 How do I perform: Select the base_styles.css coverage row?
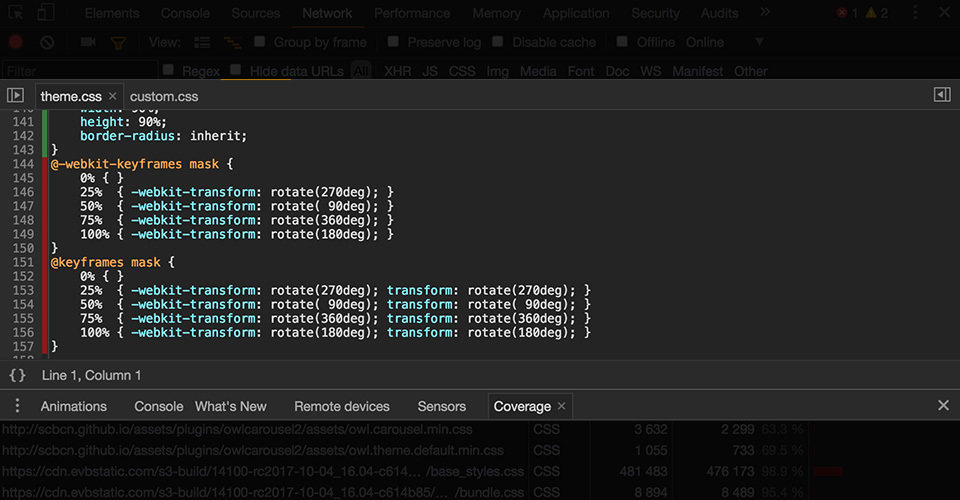pyautogui.click(x=480, y=471)
